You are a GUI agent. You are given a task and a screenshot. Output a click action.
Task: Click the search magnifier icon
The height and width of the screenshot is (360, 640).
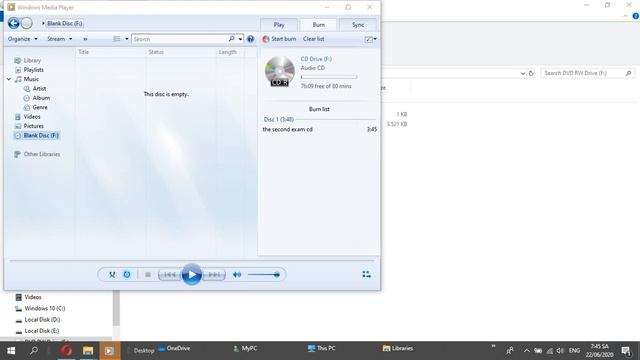point(231,39)
